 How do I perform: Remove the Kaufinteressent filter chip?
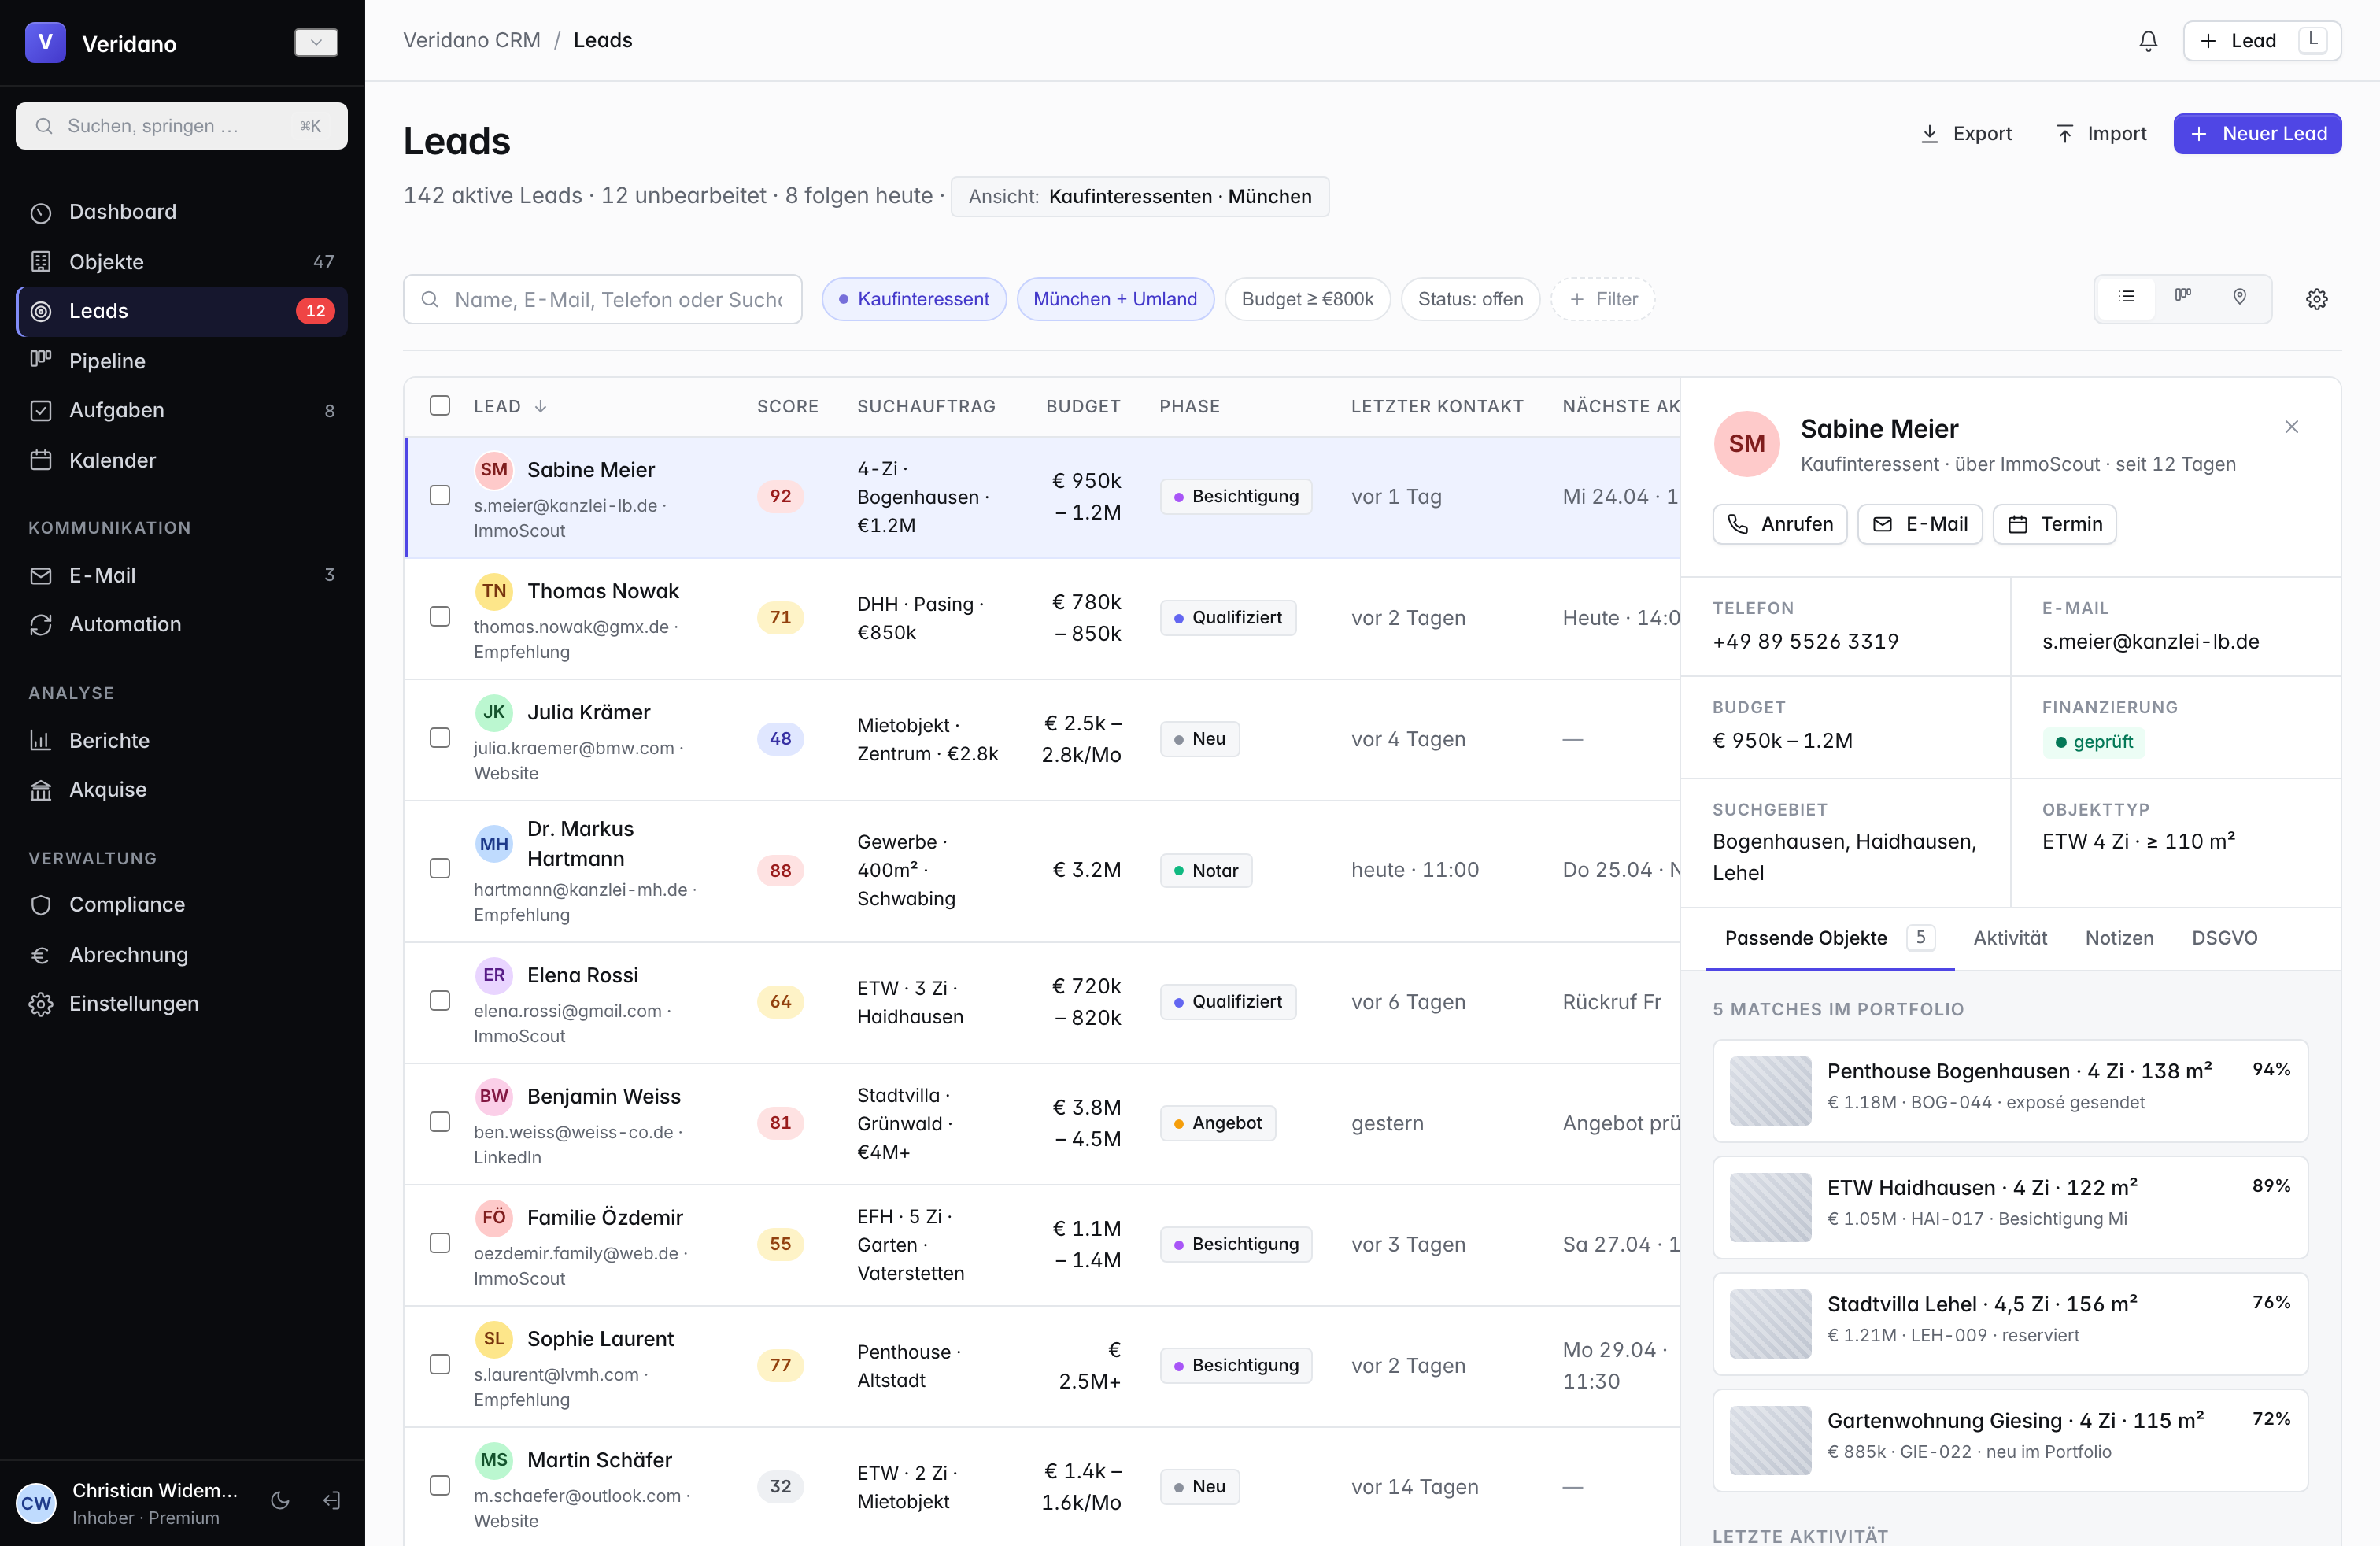(913, 299)
